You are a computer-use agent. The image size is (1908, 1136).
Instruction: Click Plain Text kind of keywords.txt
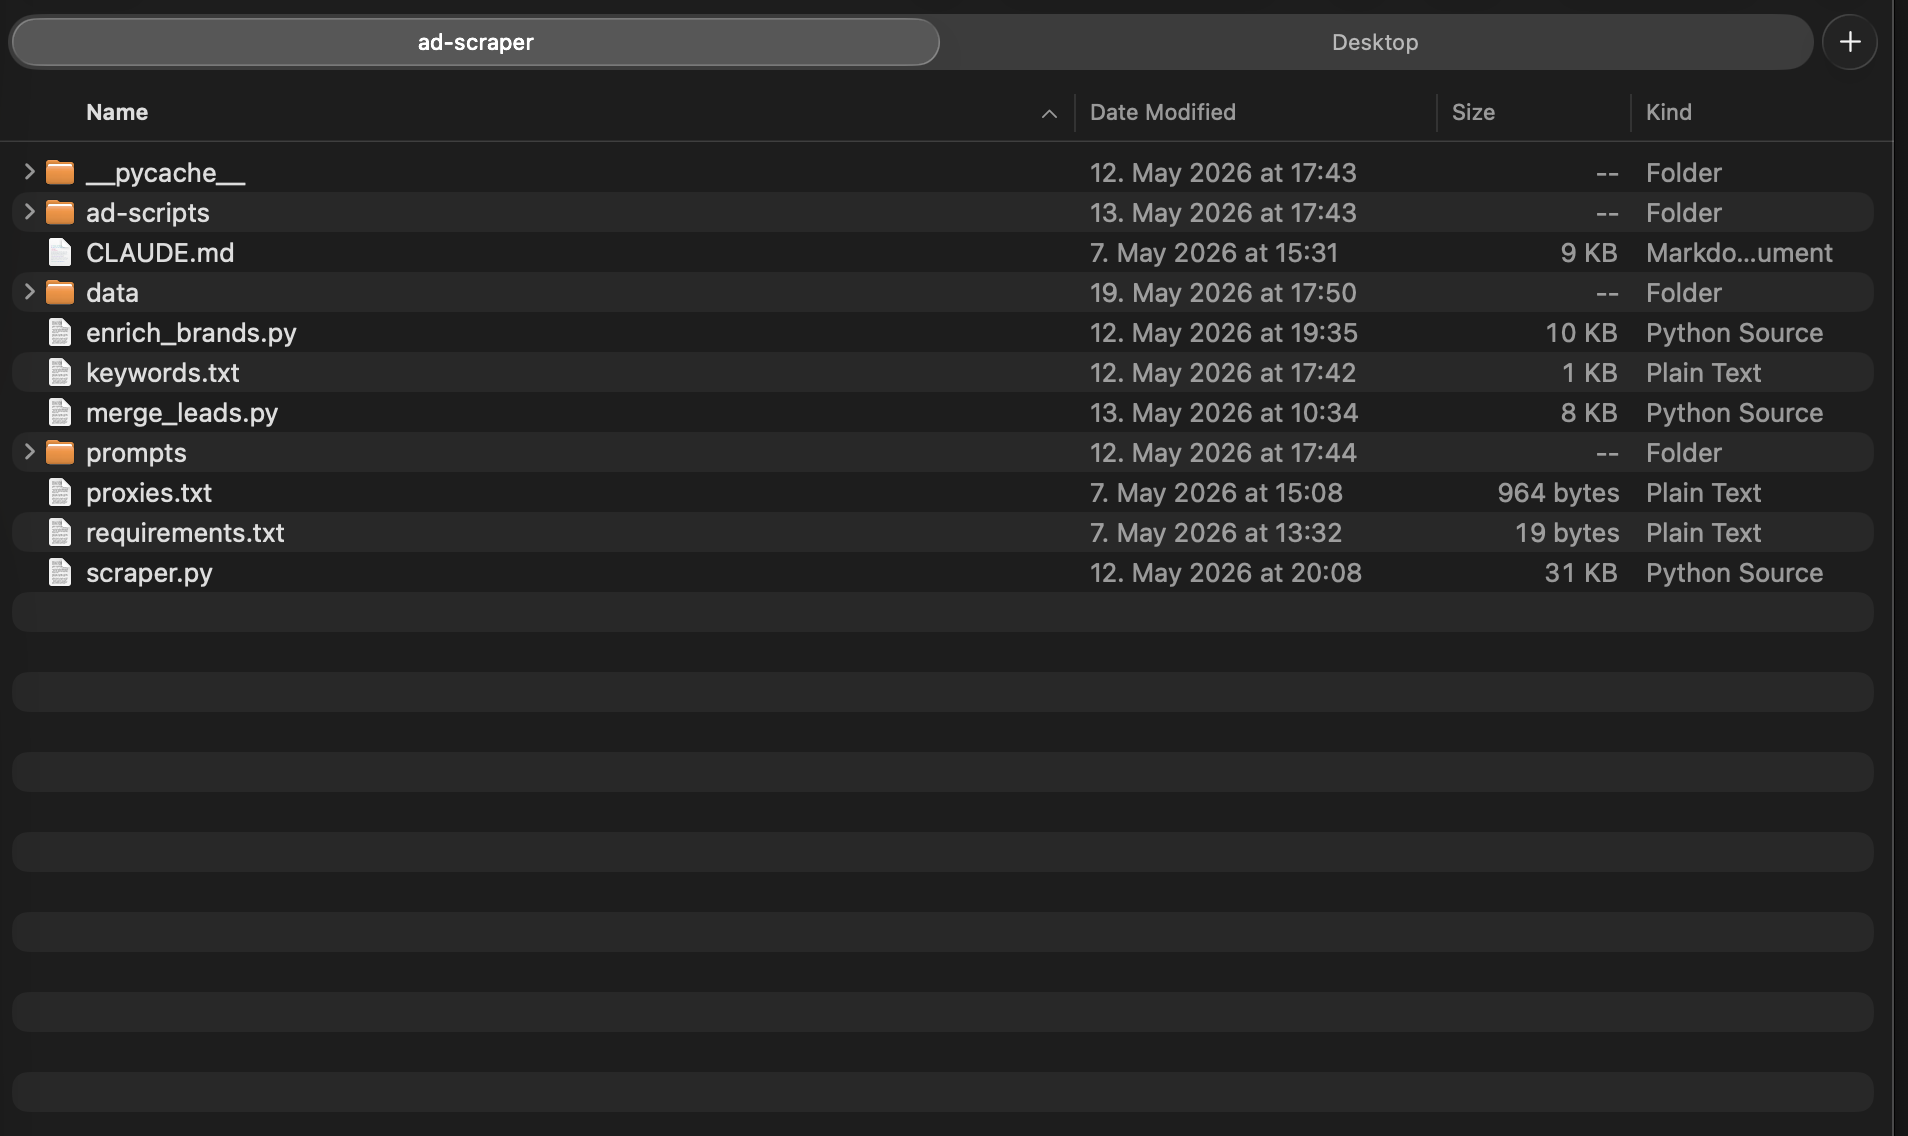(x=1703, y=373)
